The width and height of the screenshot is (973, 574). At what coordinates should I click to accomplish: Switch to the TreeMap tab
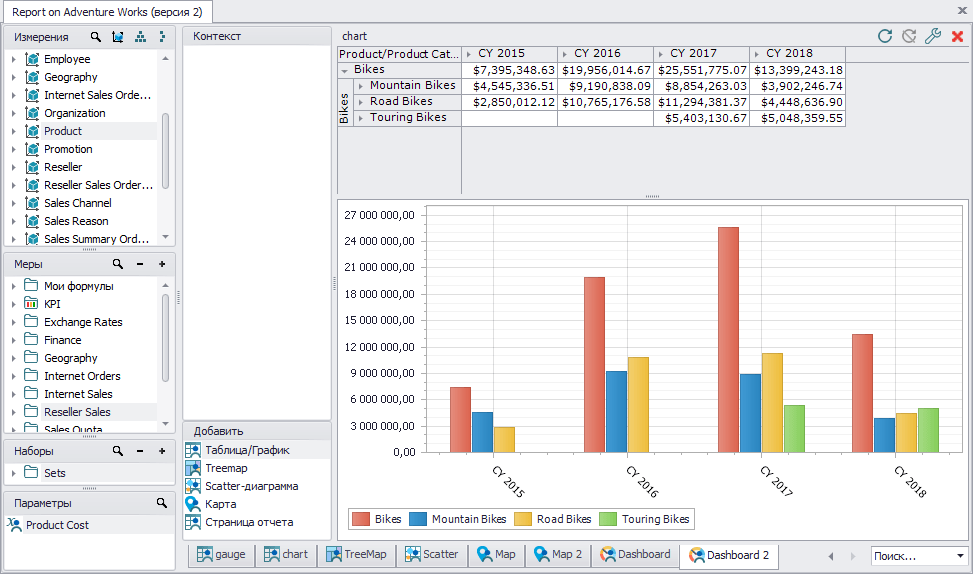(356, 554)
